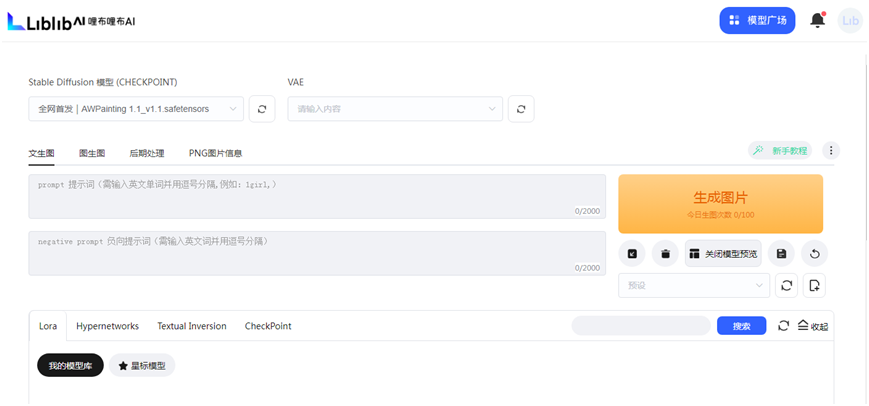
Task: Click the orange 生成图片 generate button
Action: [x=720, y=203]
